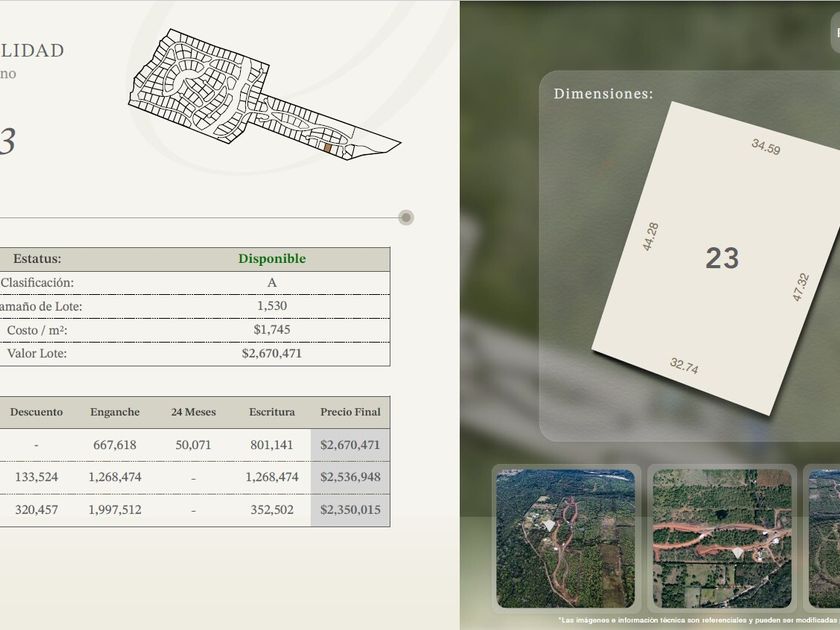
Task: Open first aerial thumbnail with winding road
Action: pyautogui.click(x=566, y=538)
